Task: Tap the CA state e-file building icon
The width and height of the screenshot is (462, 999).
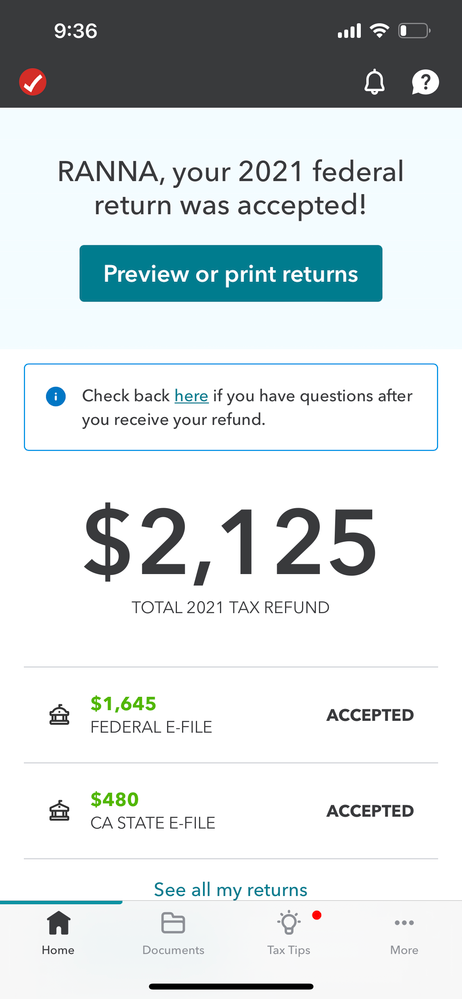Action: coord(59,811)
